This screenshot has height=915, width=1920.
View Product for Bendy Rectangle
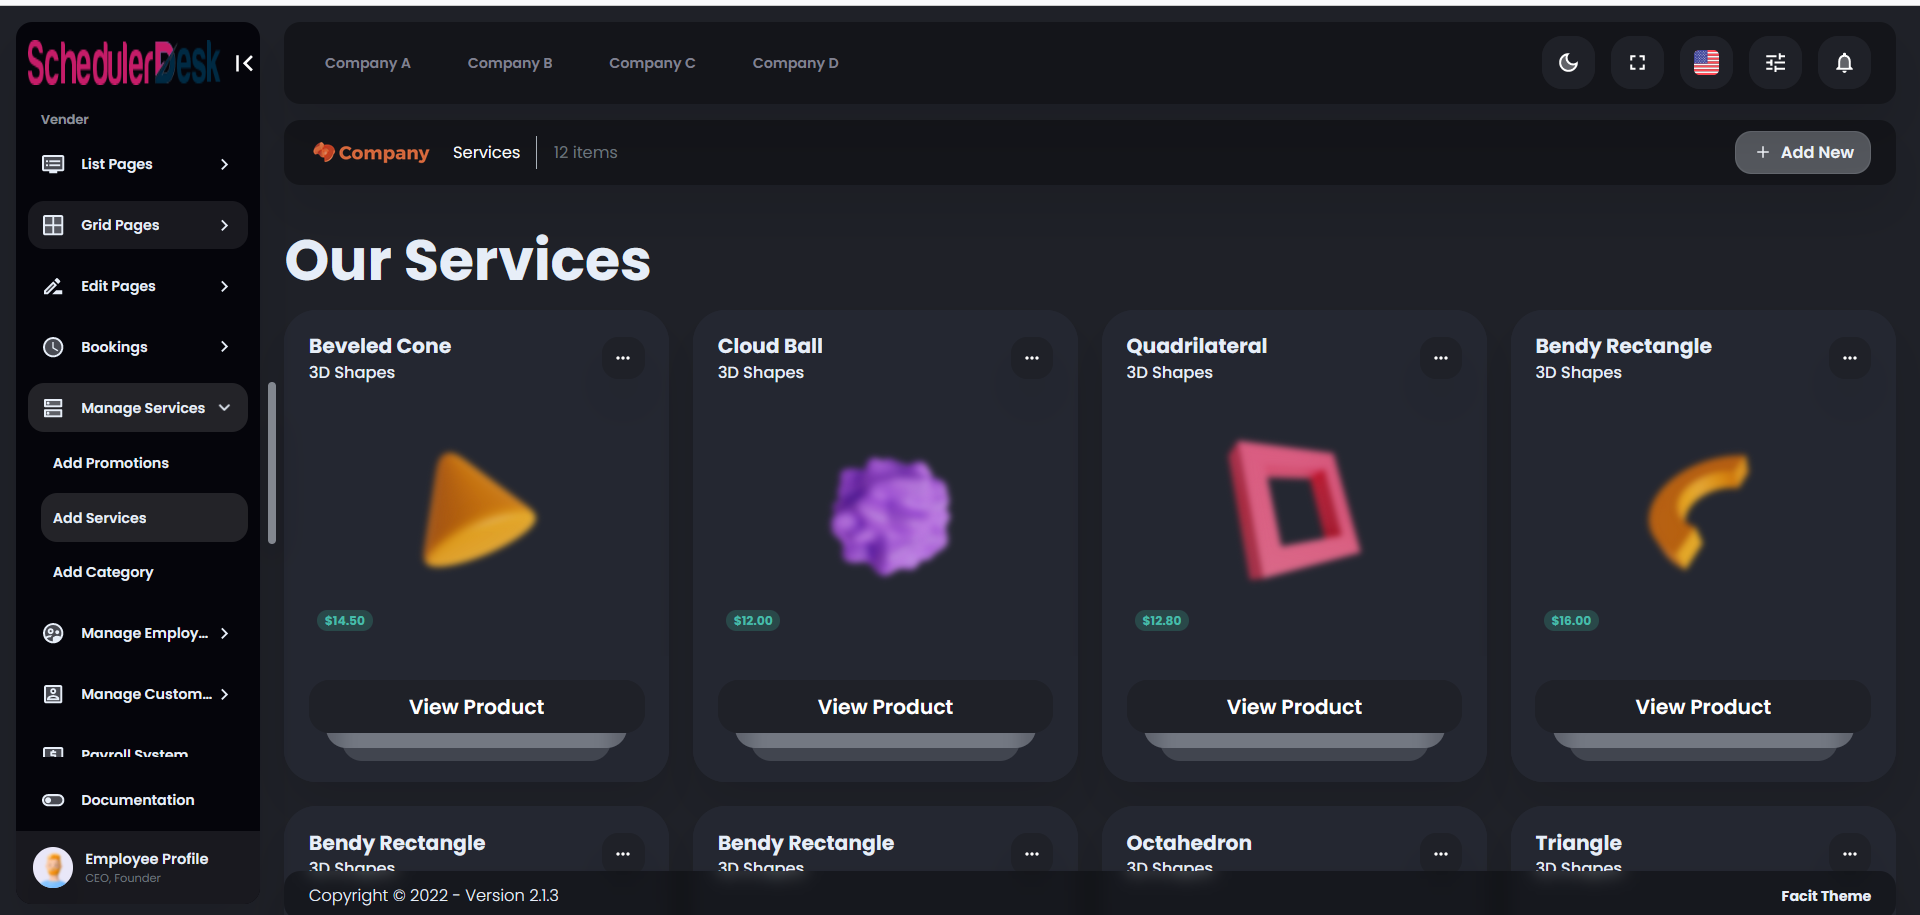click(1702, 707)
